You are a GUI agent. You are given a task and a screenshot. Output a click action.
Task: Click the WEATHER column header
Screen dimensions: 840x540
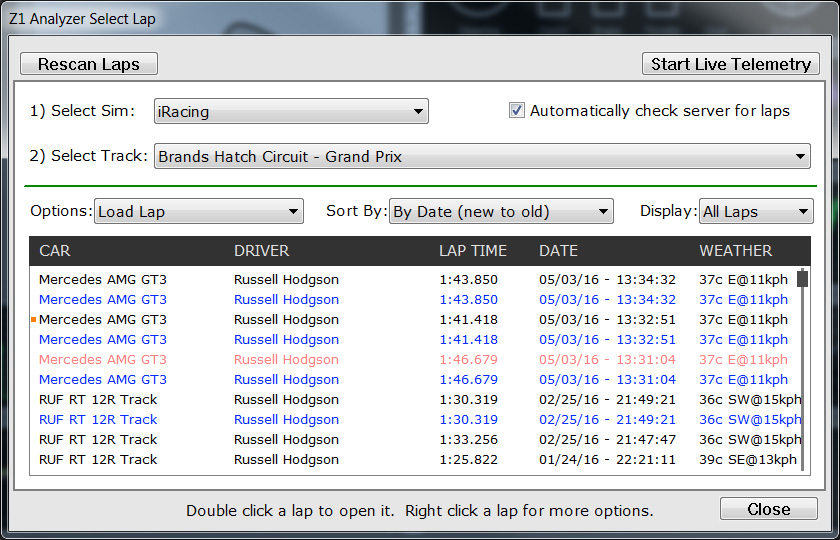tap(736, 251)
